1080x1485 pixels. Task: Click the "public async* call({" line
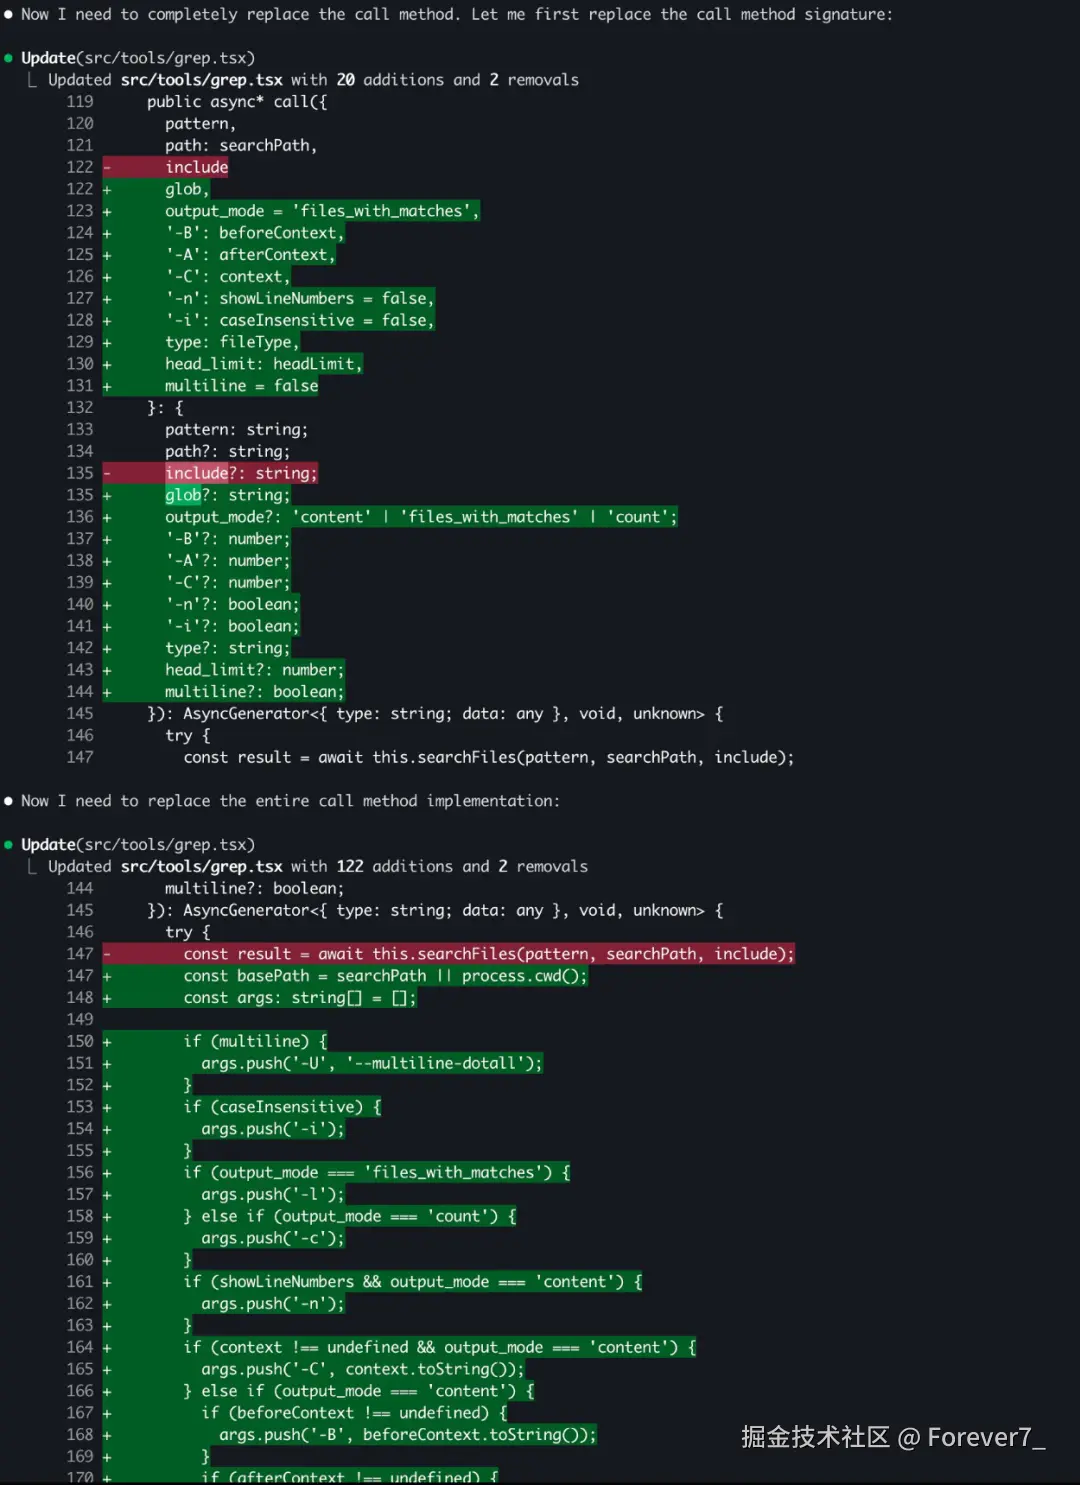coord(237,102)
